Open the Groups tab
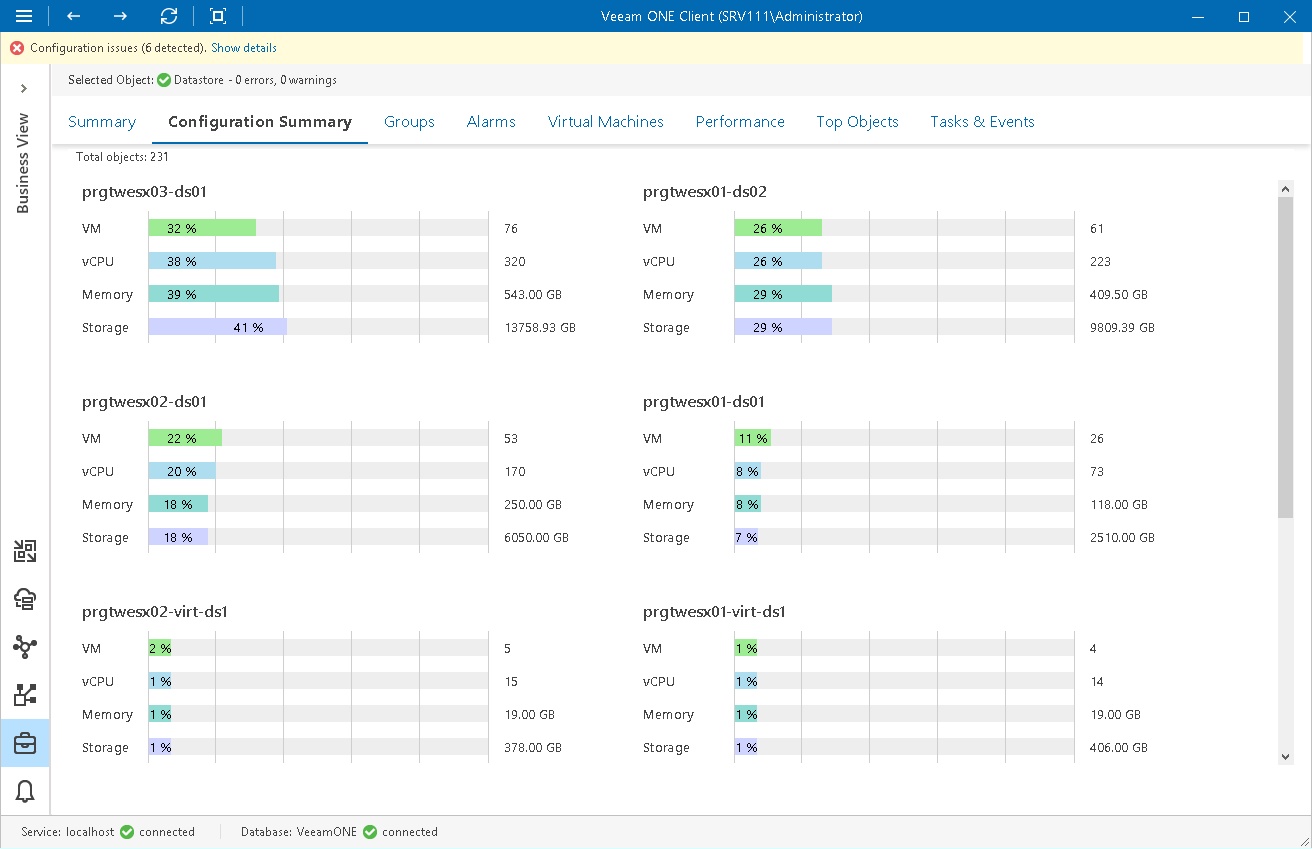Screen dimensions: 1312x849 coord(409,121)
